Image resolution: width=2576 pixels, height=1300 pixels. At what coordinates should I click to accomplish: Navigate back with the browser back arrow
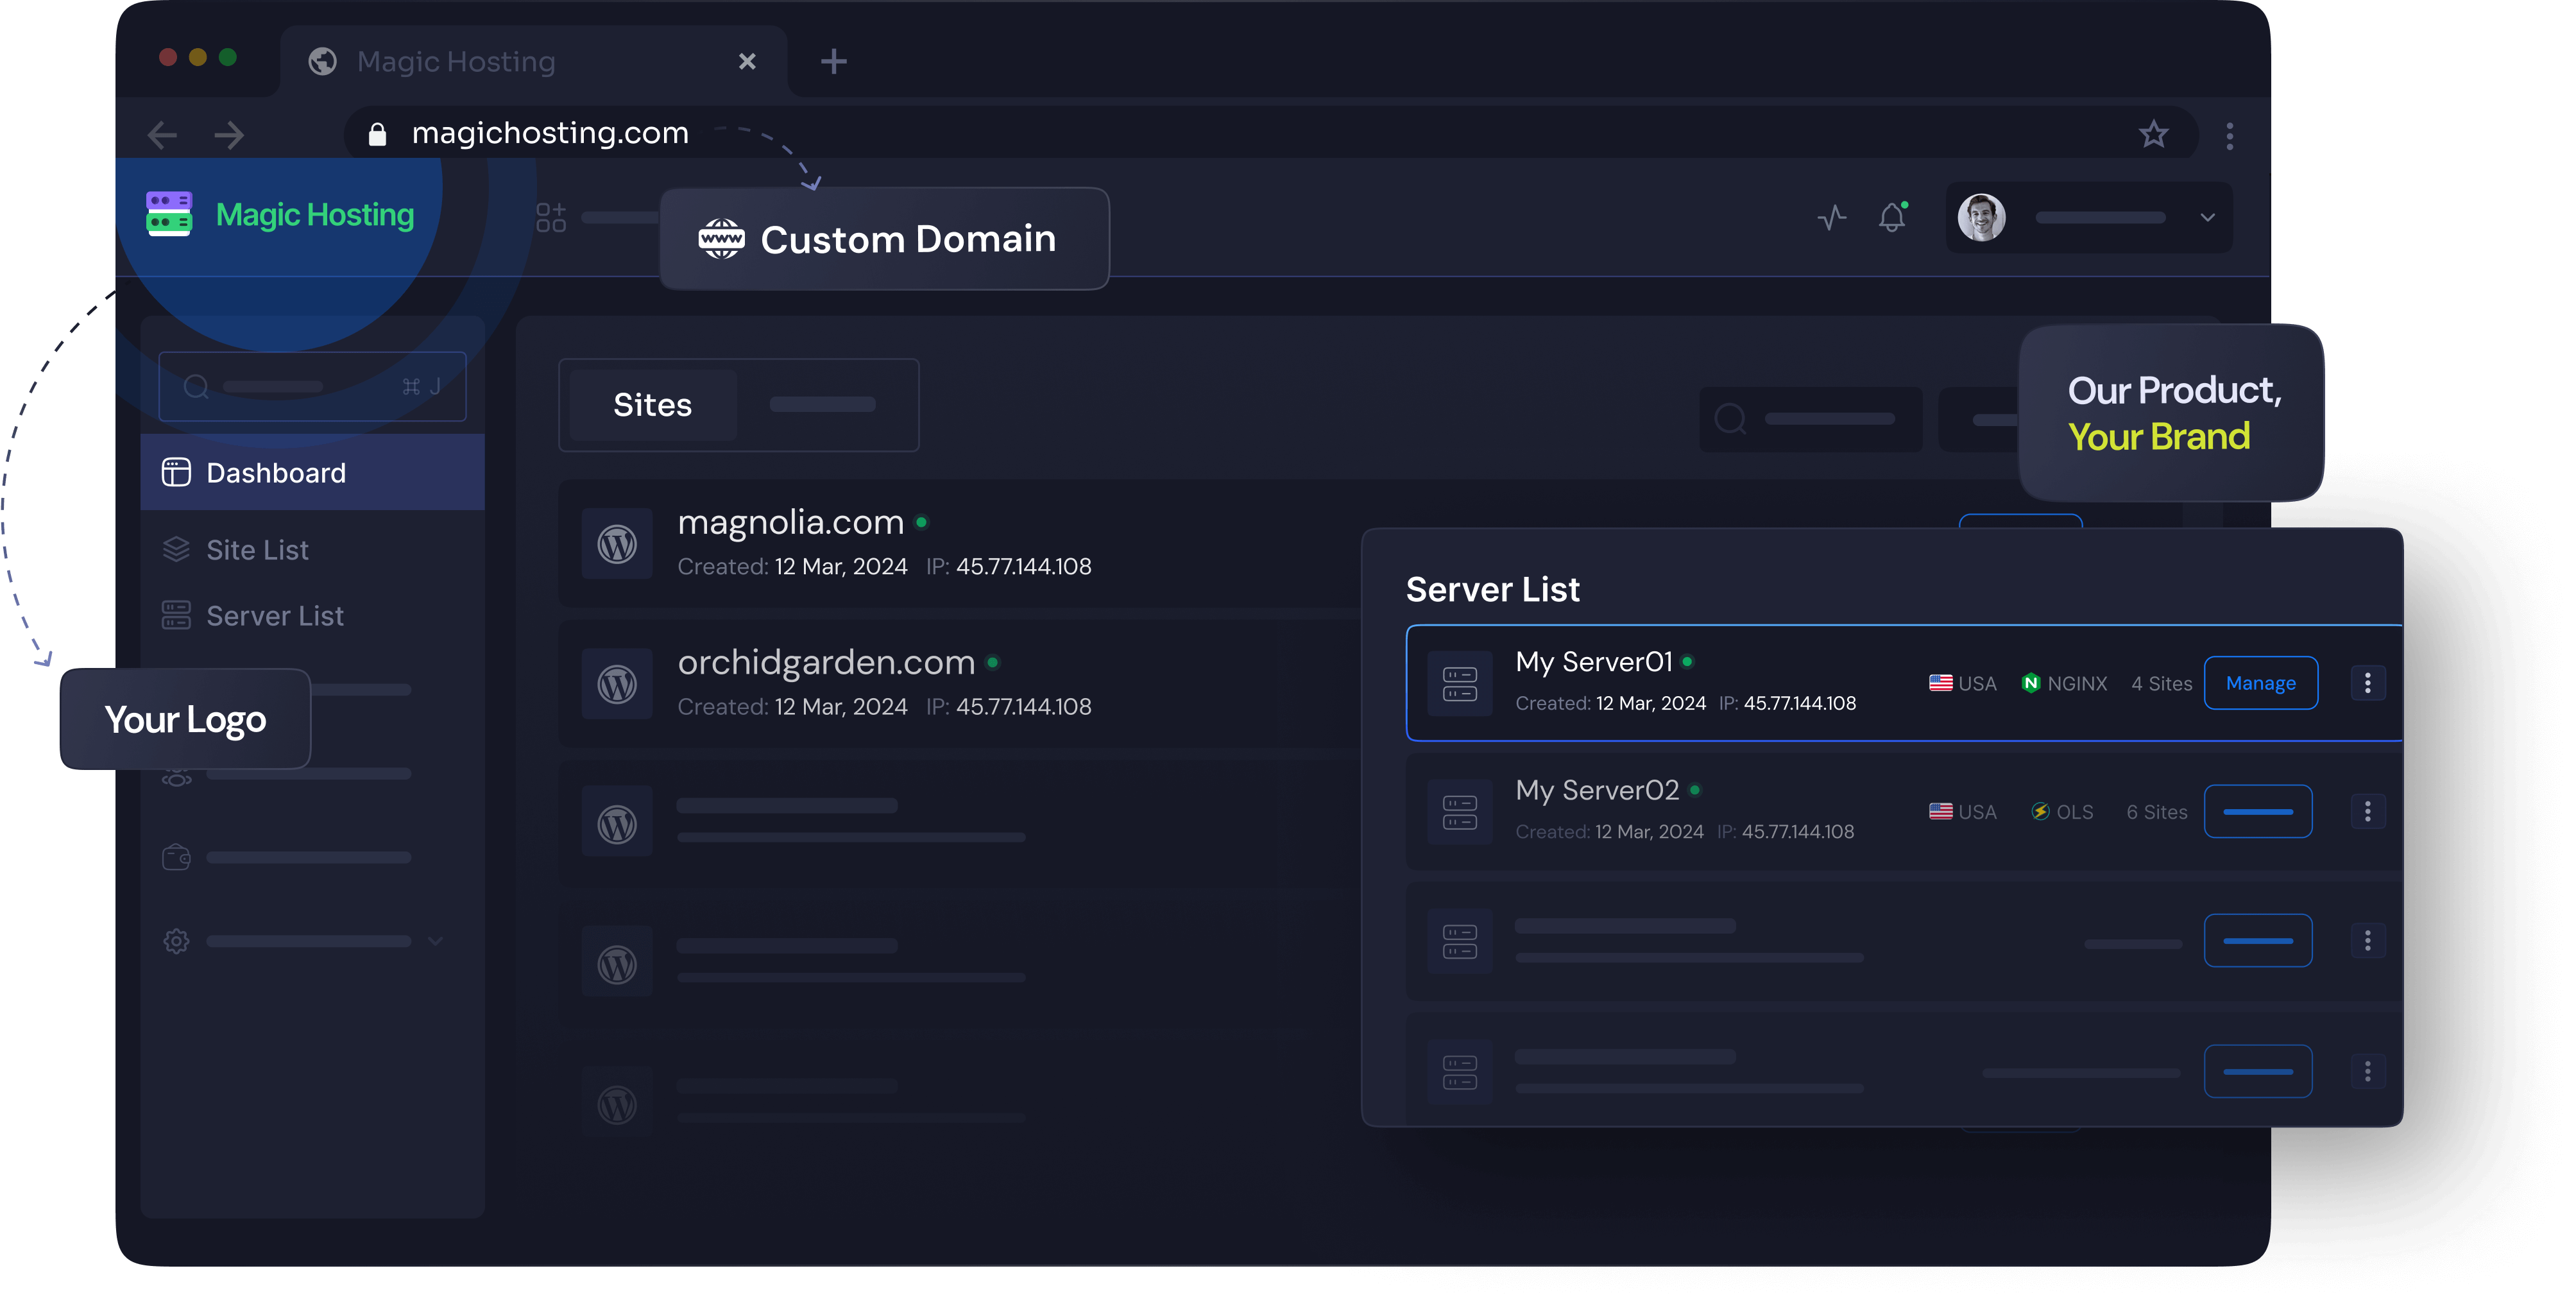(x=162, y=134)
